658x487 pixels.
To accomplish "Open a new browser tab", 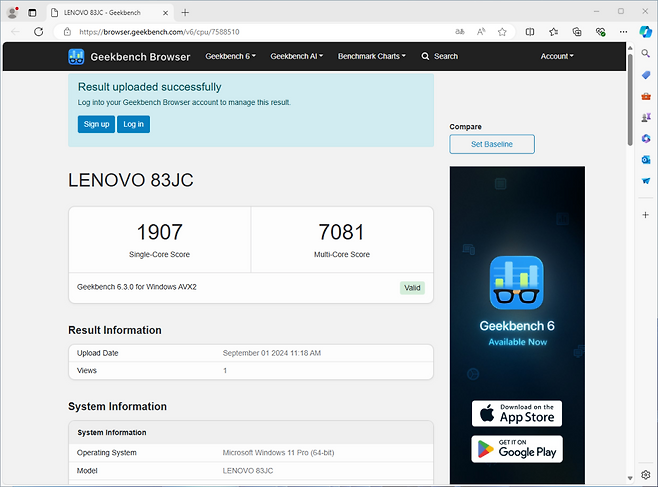I will 185,12.
